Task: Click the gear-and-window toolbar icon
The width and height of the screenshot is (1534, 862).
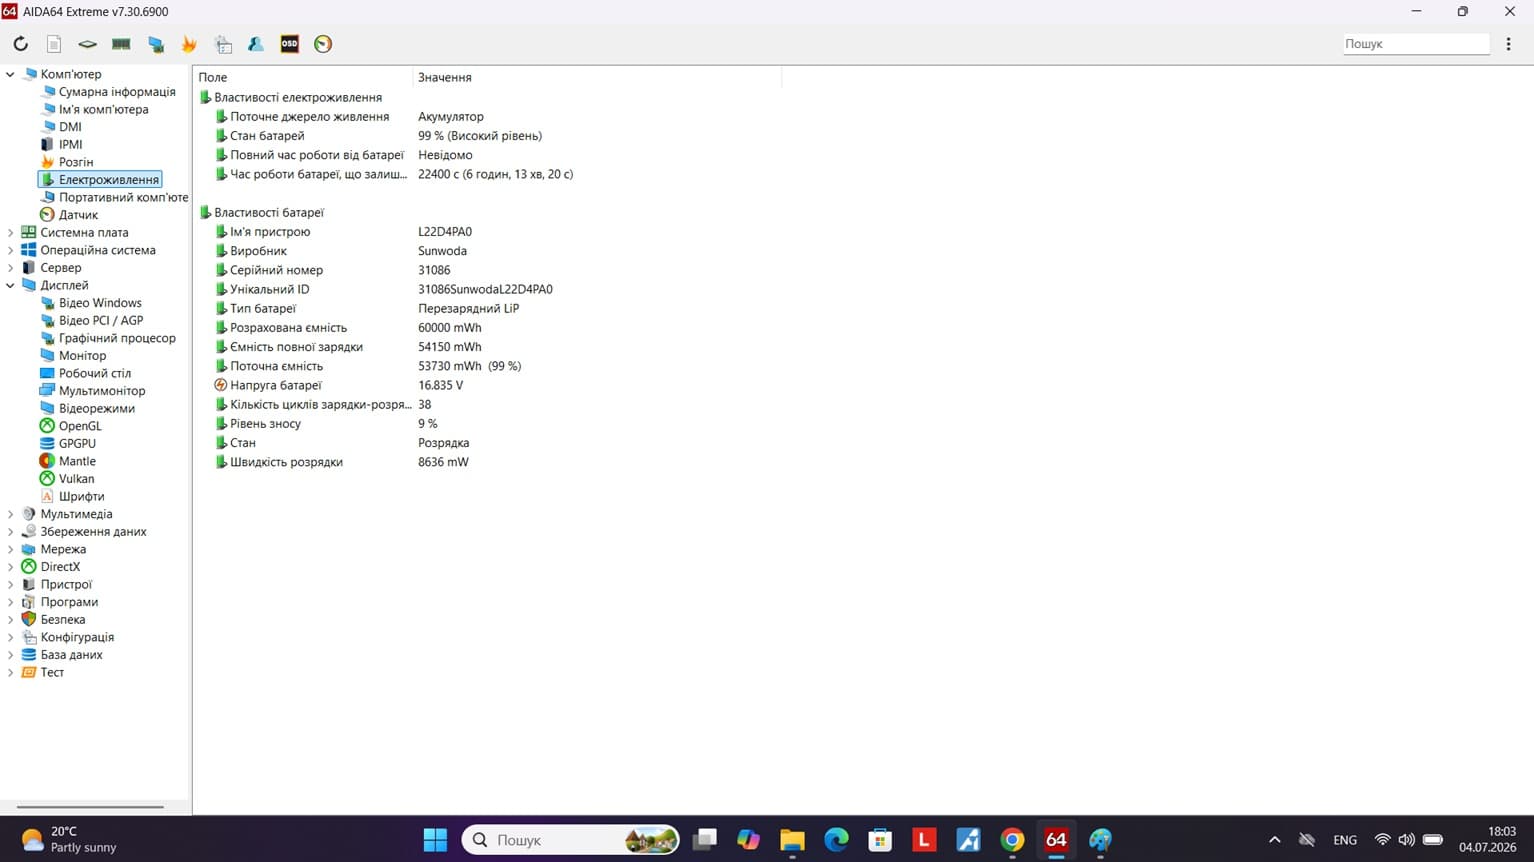Action: tap(223, 44)
